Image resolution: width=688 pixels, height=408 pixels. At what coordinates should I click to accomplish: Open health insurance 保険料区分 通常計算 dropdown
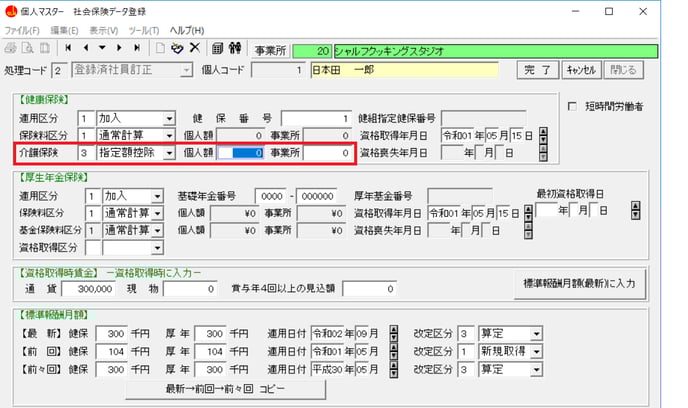169,136
